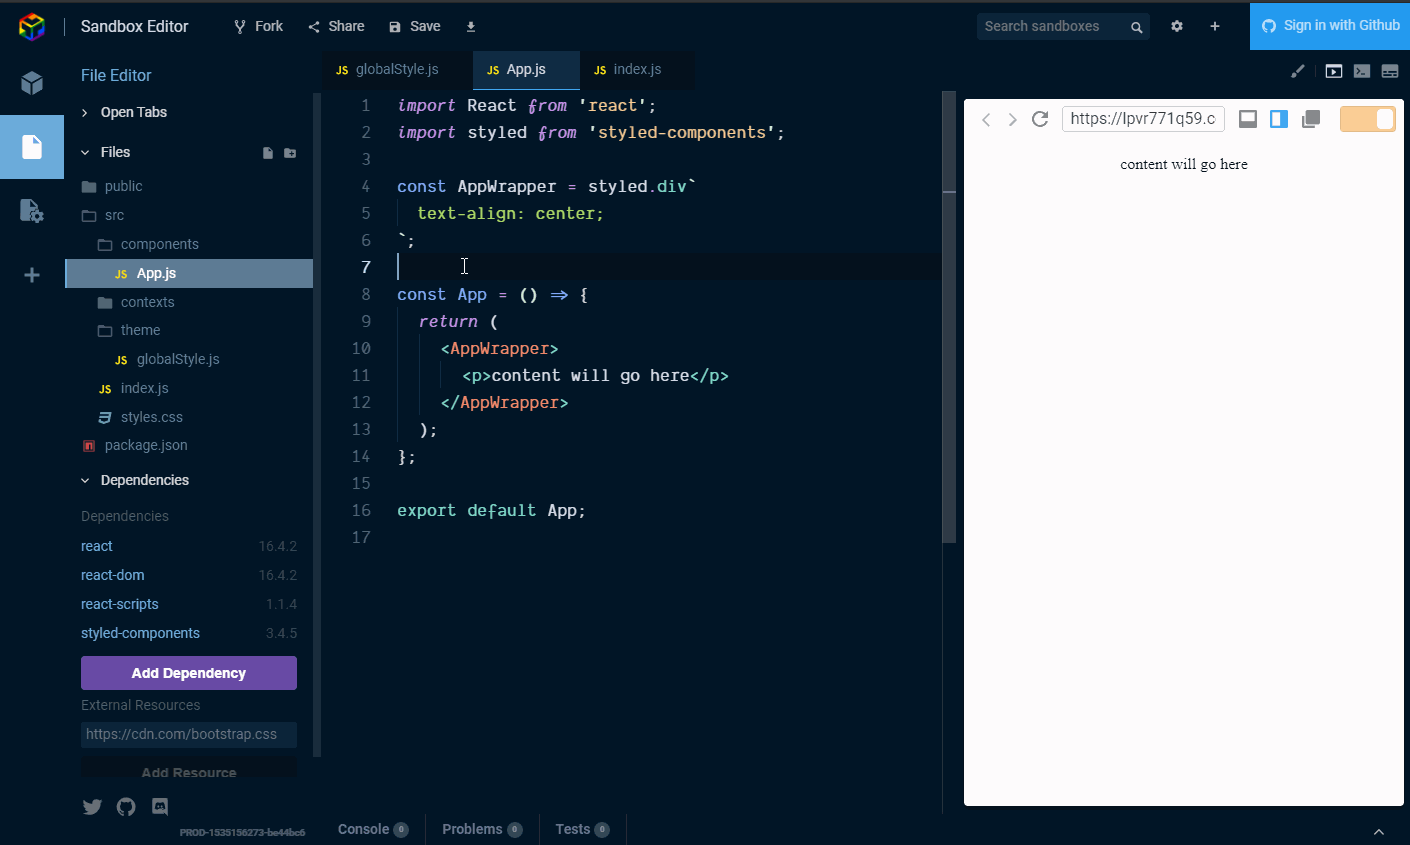This screenshot has height=845, width=1410.
Task: Open the Configuration Files sidebar icon
Action: [x=31, y=211]
